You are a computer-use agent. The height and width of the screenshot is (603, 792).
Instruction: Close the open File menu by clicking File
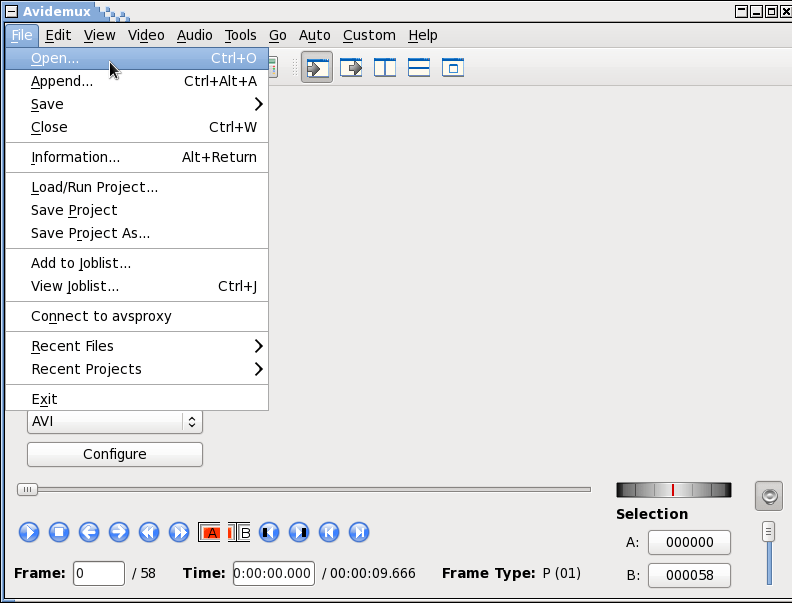pos(22,35)
